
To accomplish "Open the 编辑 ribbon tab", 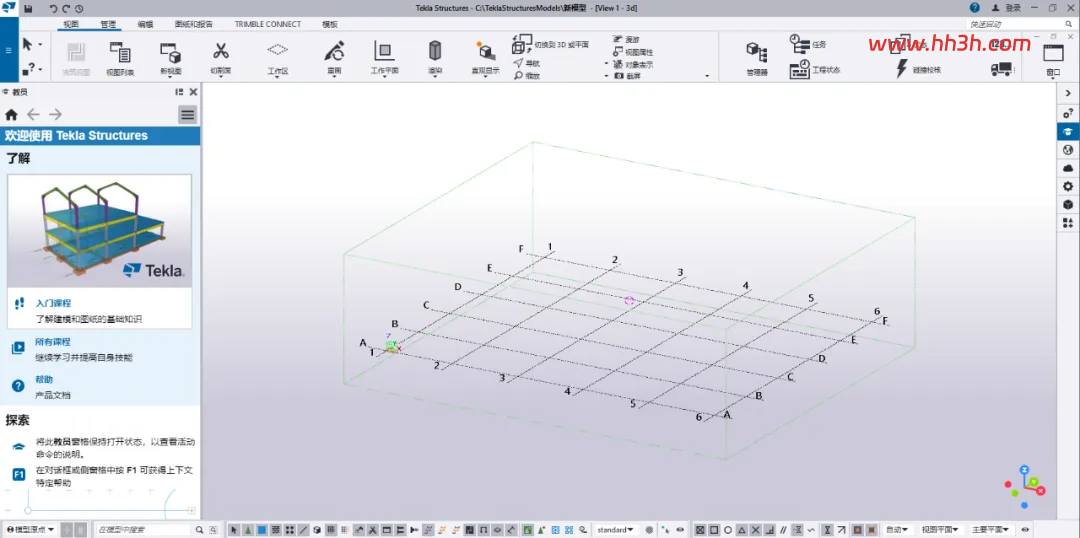I will (145, 24).
